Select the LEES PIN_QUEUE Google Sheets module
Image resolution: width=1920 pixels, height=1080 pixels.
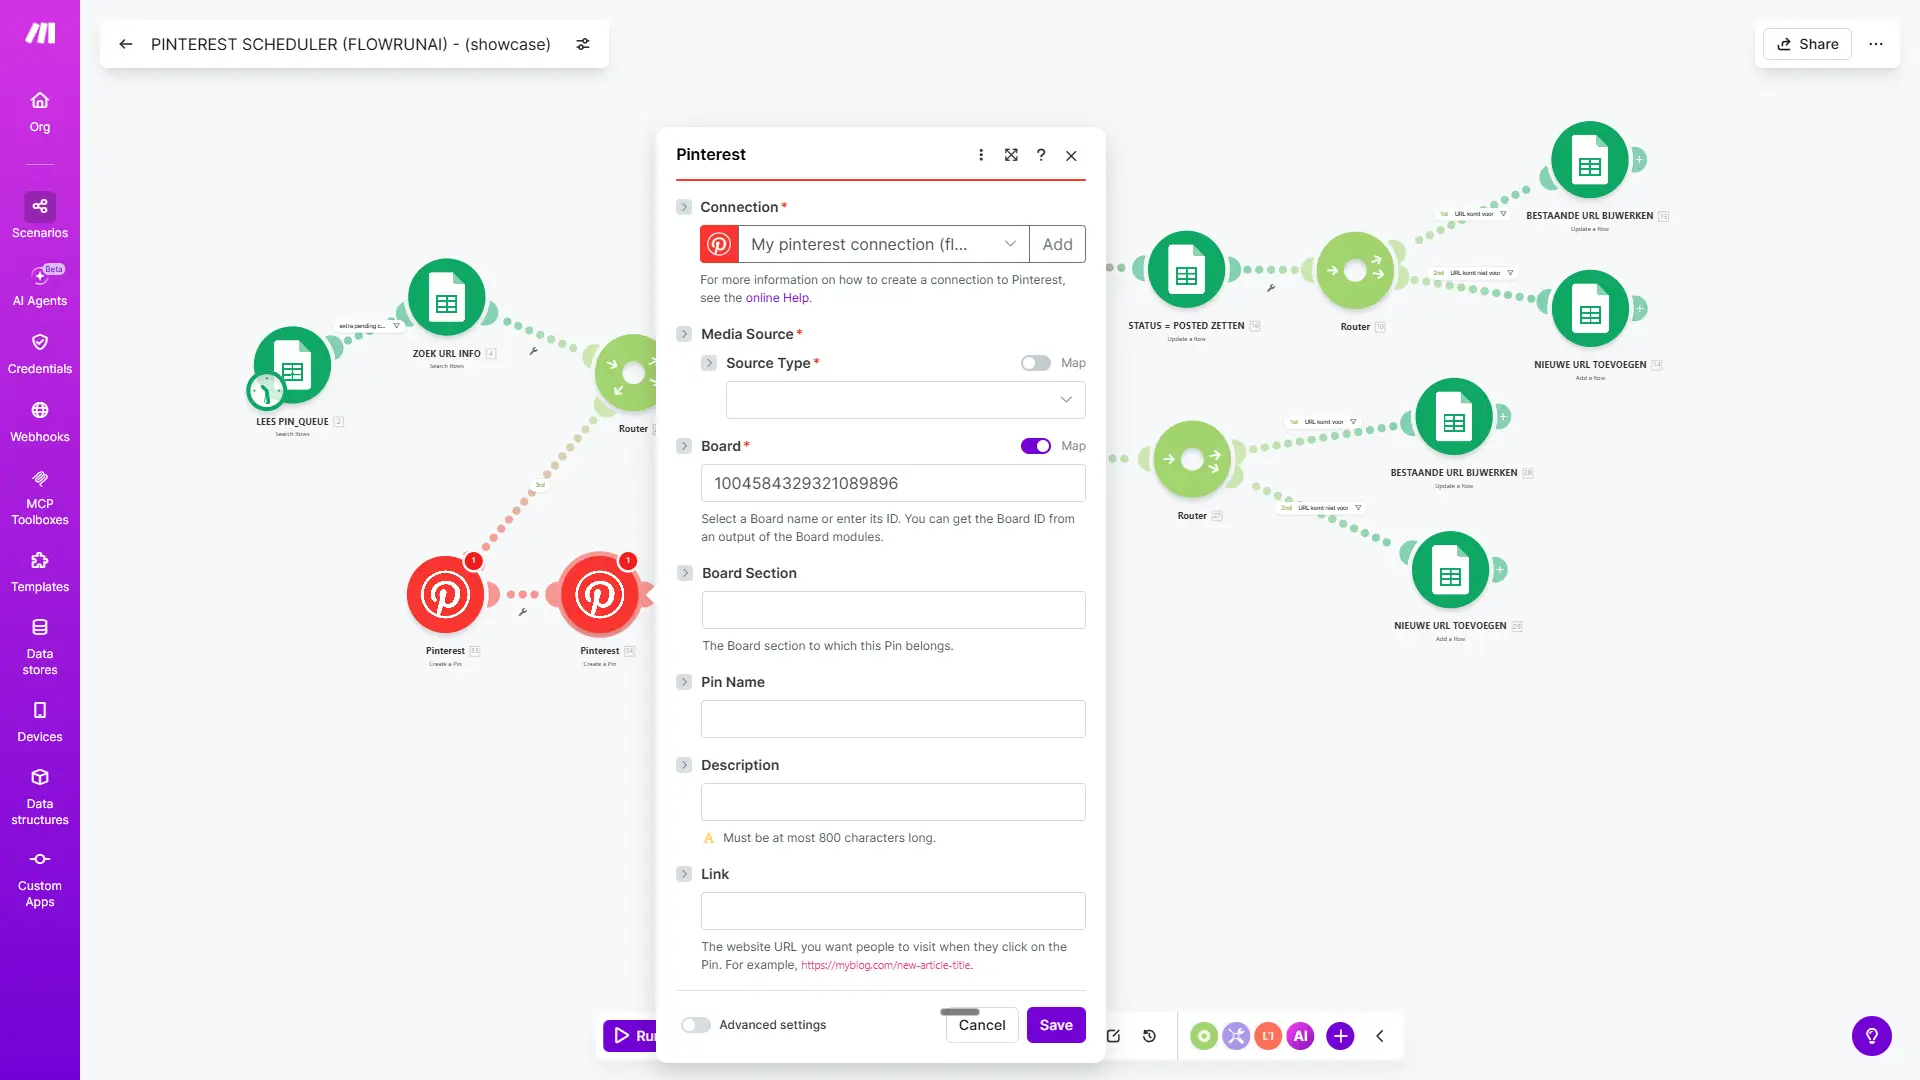[293, 366]
